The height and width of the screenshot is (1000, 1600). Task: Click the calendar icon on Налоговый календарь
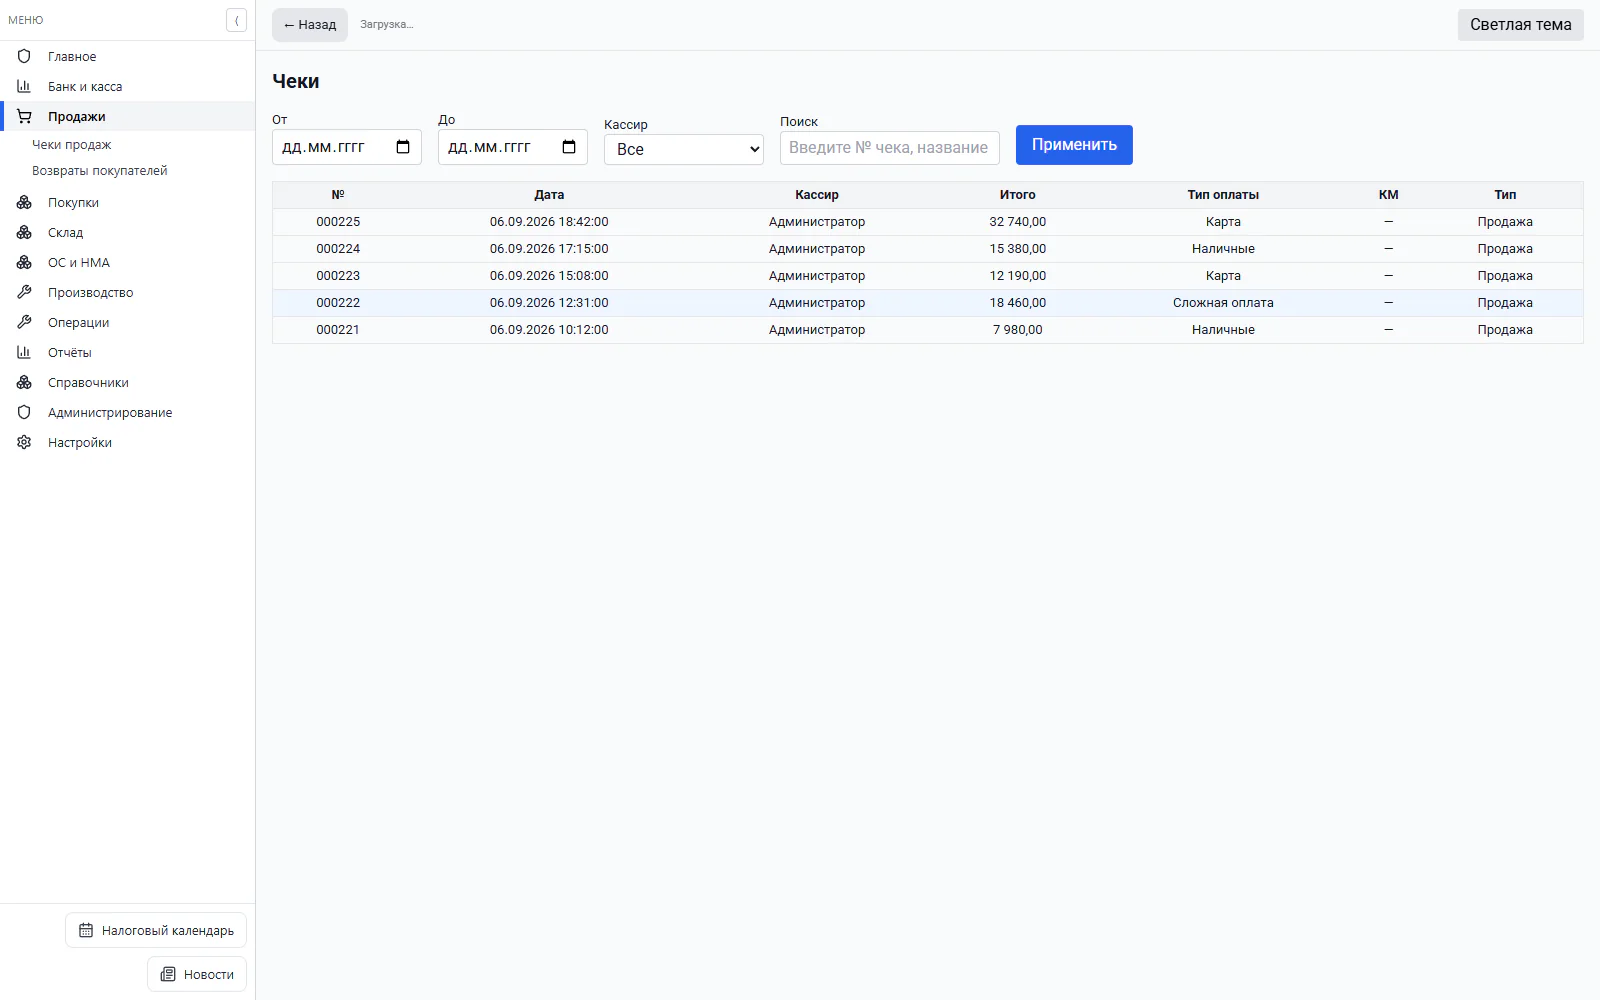86,930
